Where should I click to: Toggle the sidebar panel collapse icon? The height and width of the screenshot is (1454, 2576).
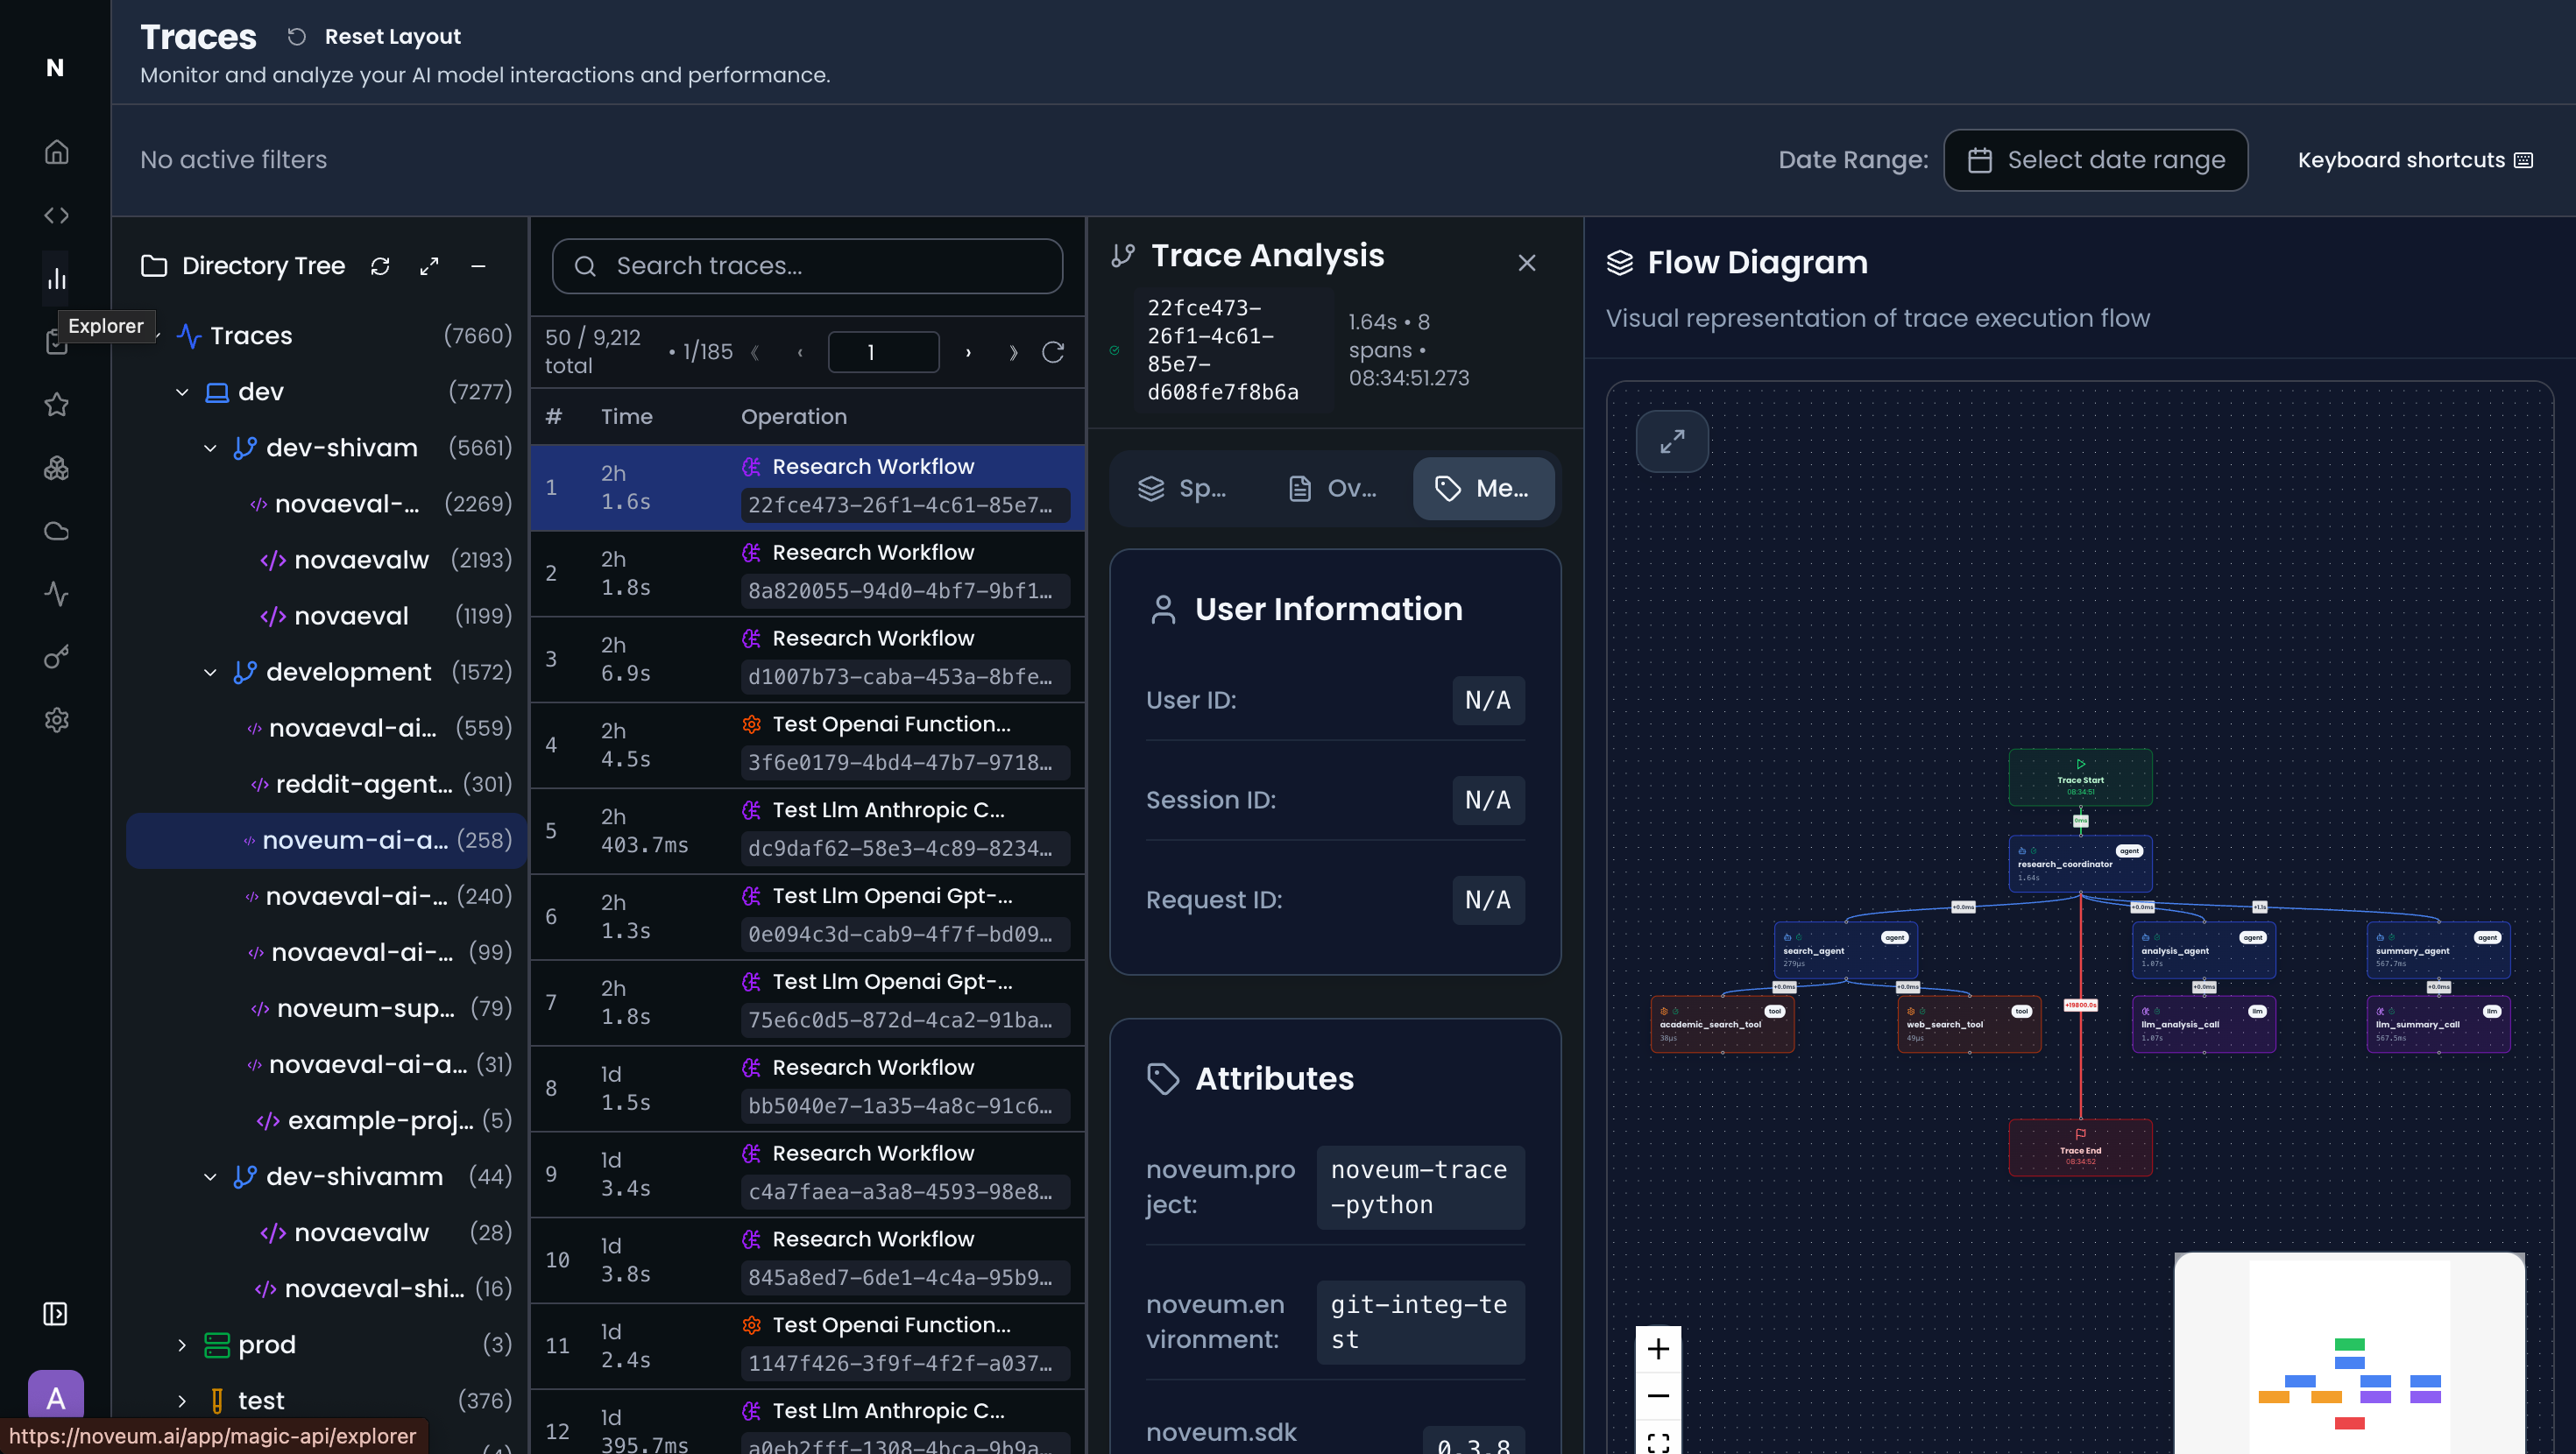(x=56, y=1313)
